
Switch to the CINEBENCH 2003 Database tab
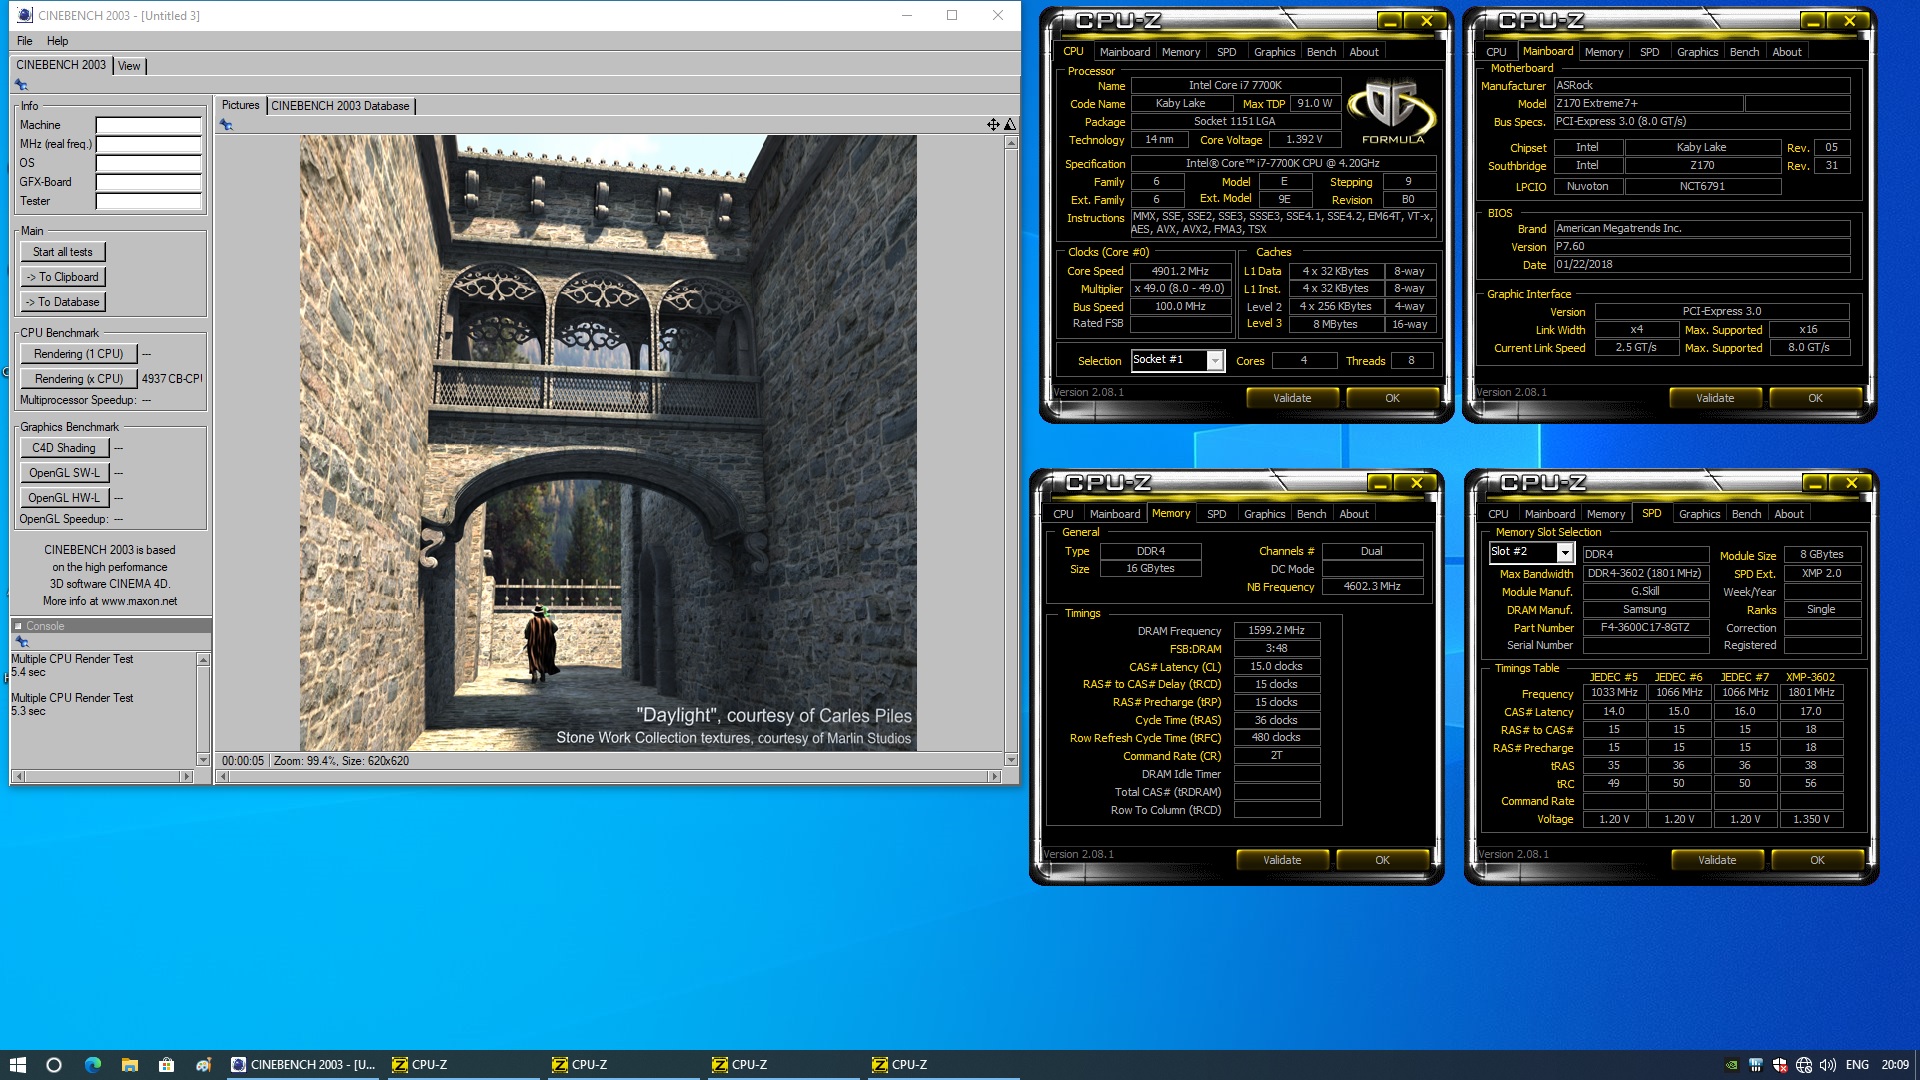(340, 106)
